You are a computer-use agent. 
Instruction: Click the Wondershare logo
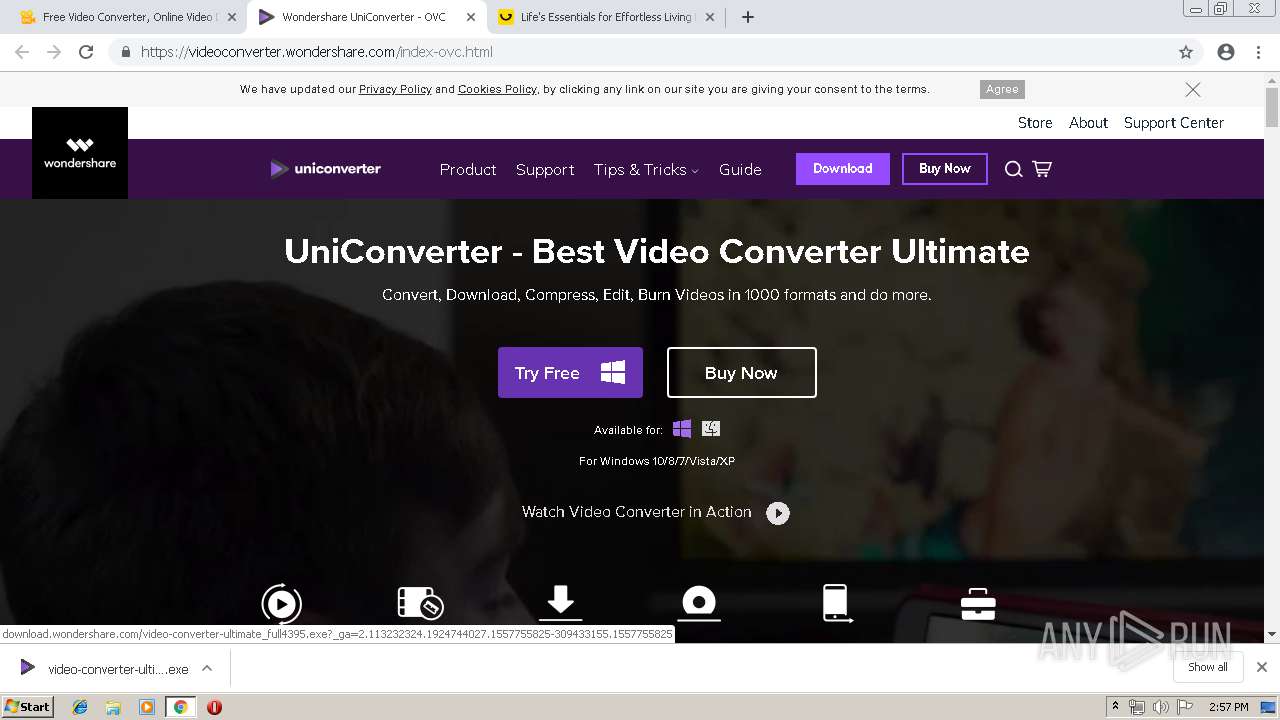click(80, 153)
